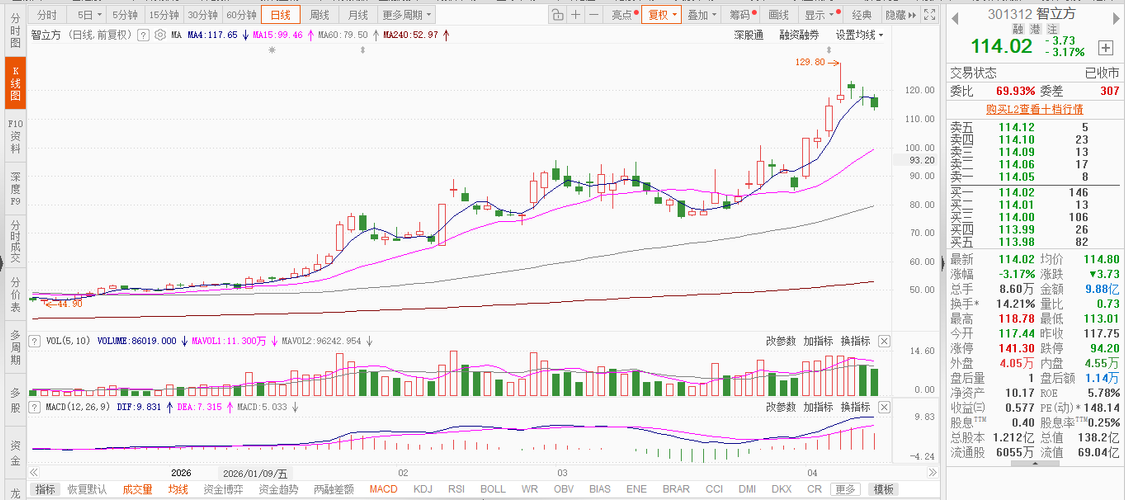
Task: Click 购买L2查看十档行情 link
Action: [1034, 109]
